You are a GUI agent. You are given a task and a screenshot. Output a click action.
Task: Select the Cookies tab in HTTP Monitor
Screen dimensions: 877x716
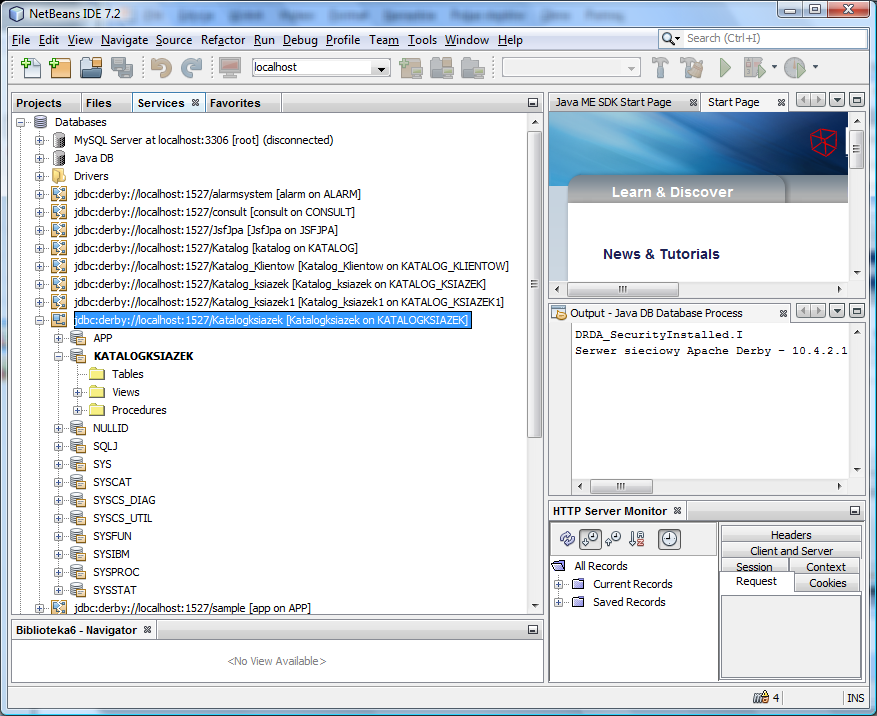coord(828,583)
